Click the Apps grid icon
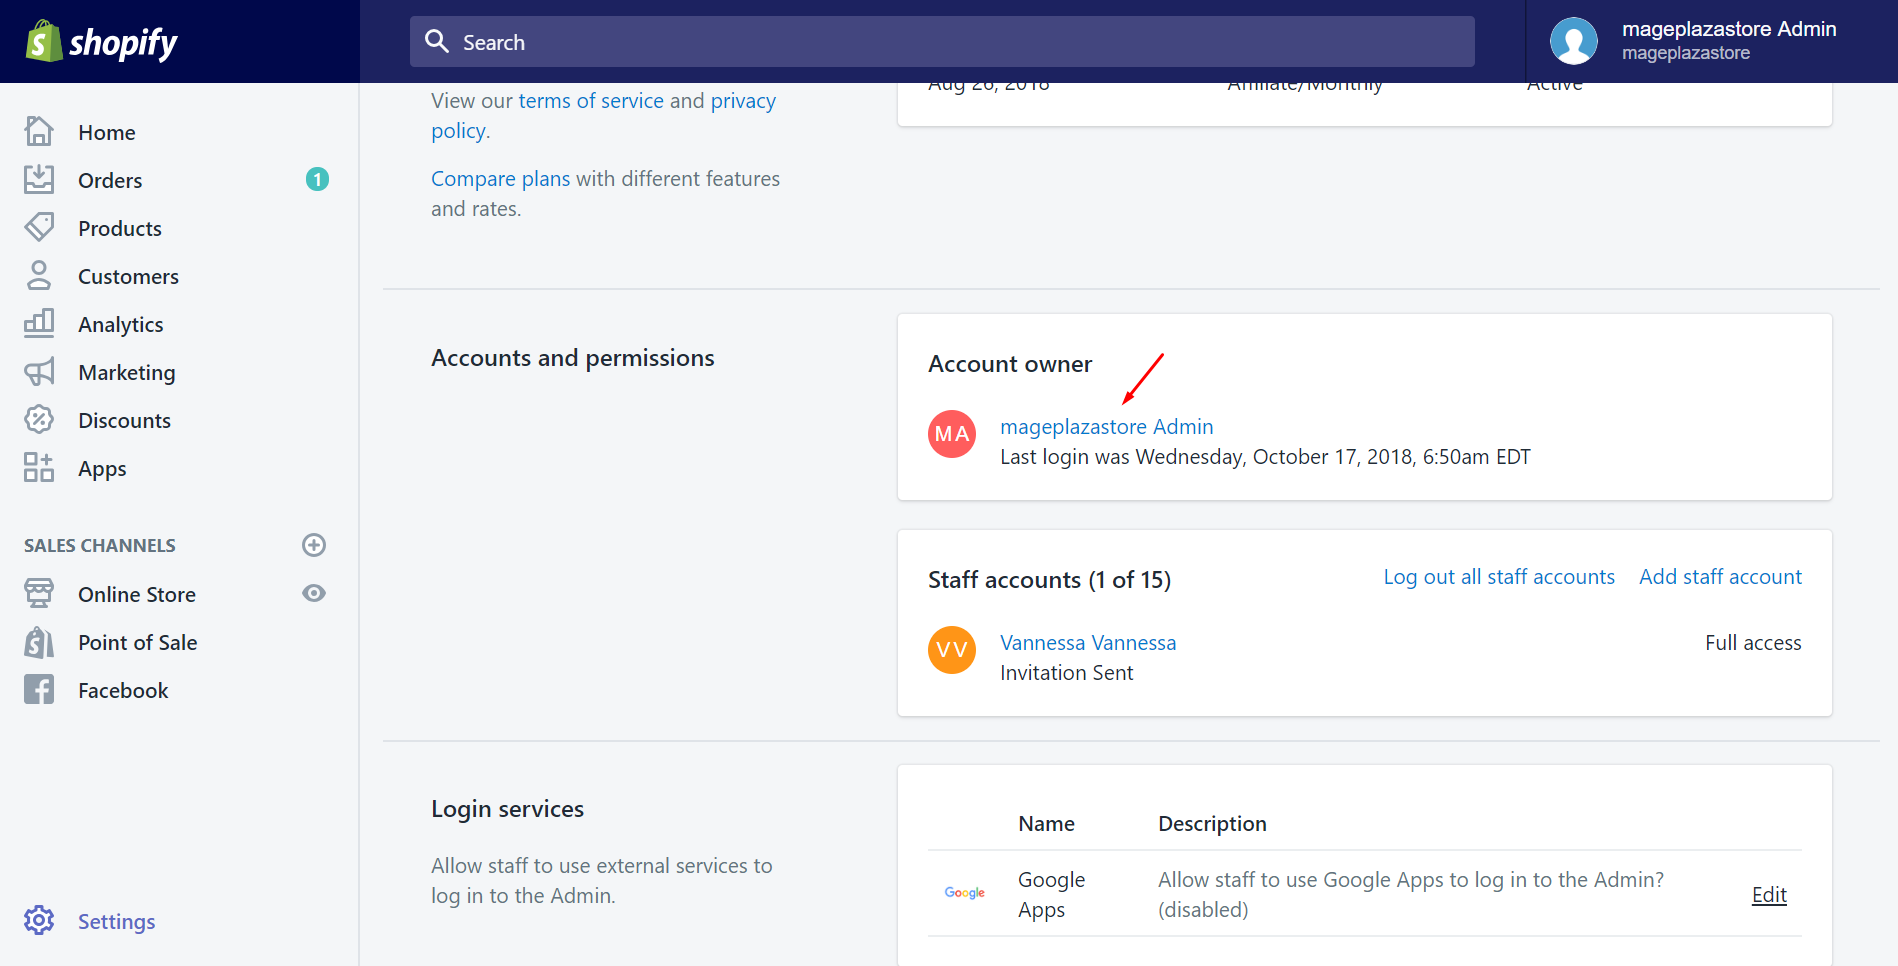The height and width of the screenshot is (966, 1898). (39, 467)
